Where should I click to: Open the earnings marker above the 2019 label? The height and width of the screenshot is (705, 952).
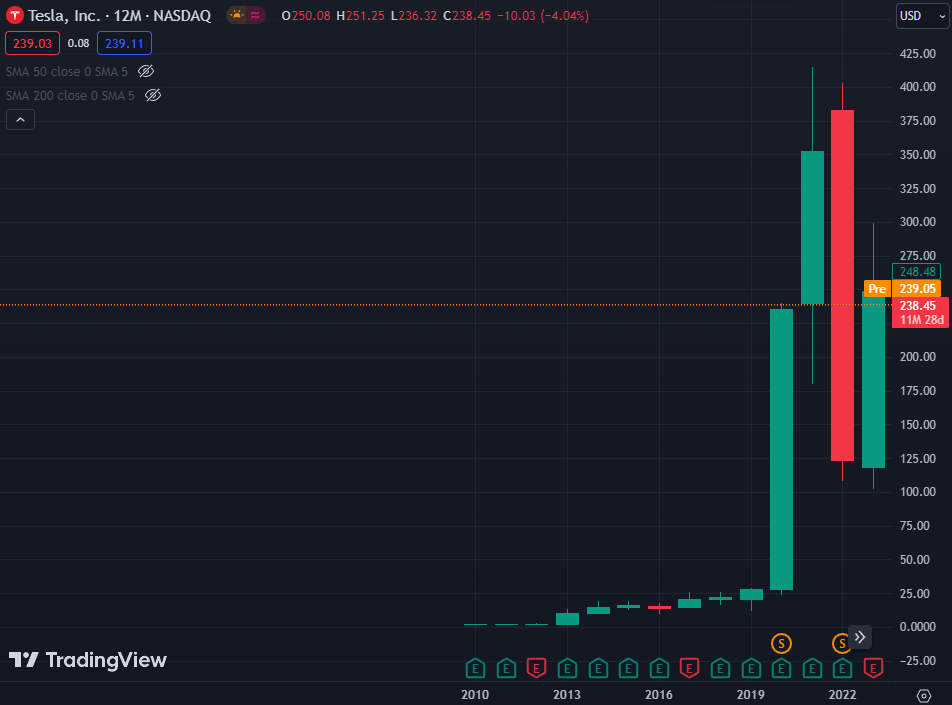[751, 669]
